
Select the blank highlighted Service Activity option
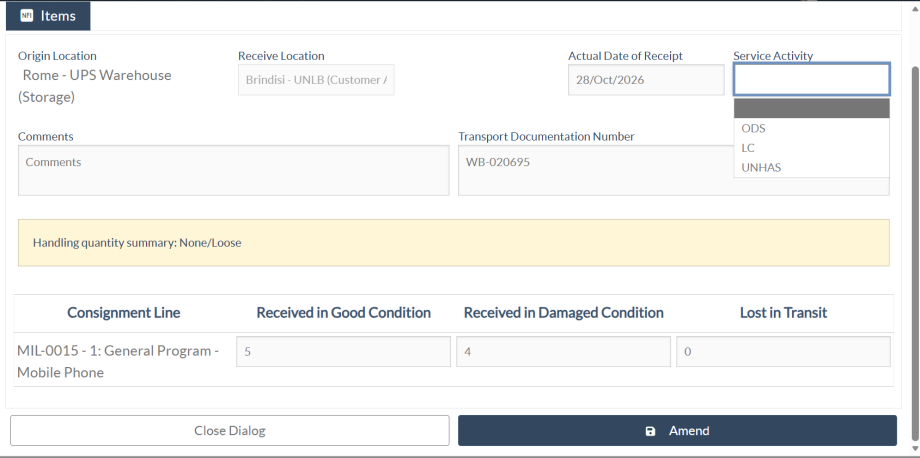point(811,108)
